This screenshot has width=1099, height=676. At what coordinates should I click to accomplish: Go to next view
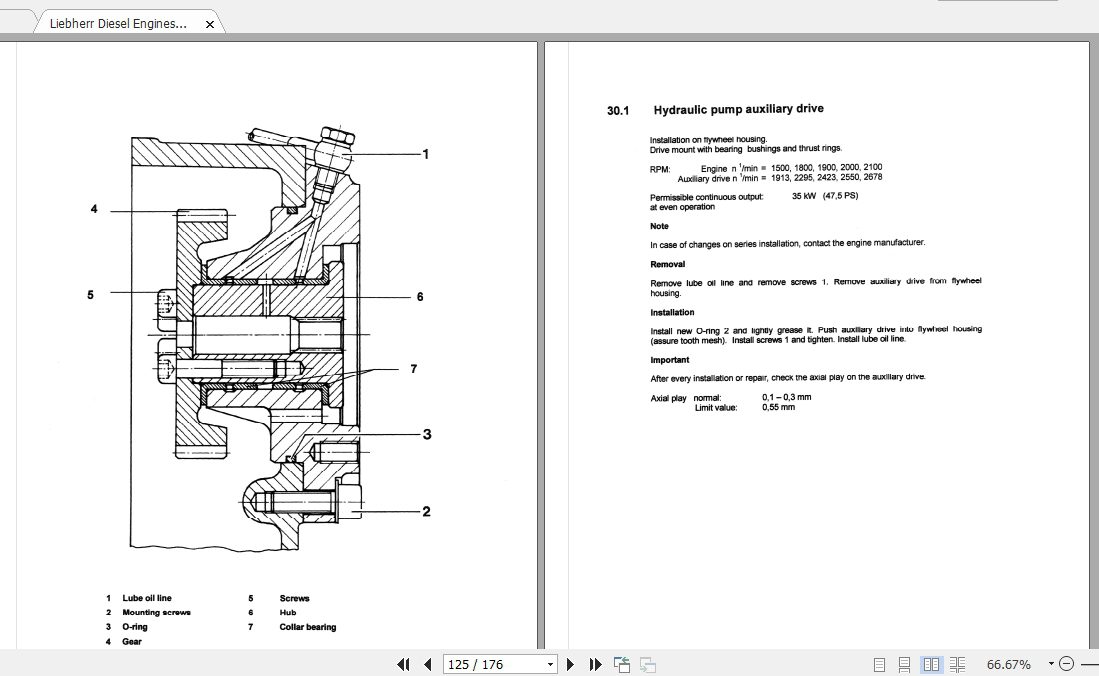coord(646,664)
